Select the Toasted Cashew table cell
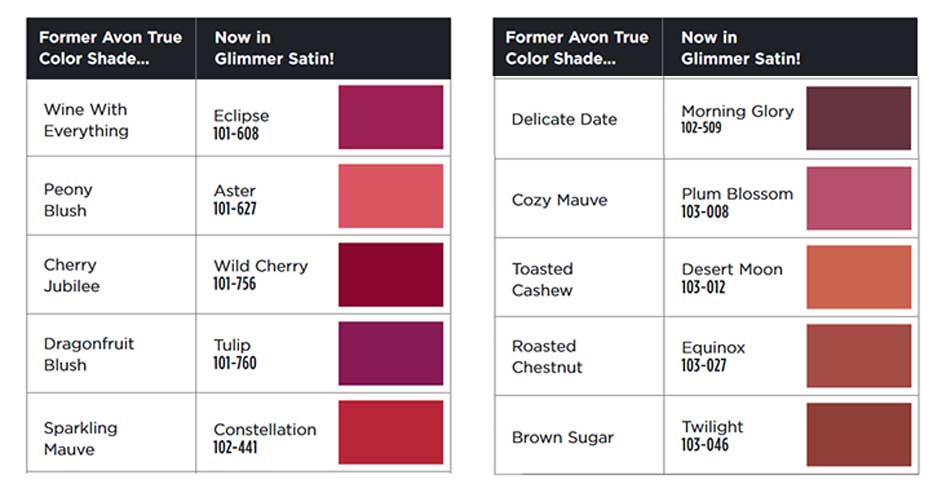The width and height of the screenshot is (942, 500). coord(579,277)
